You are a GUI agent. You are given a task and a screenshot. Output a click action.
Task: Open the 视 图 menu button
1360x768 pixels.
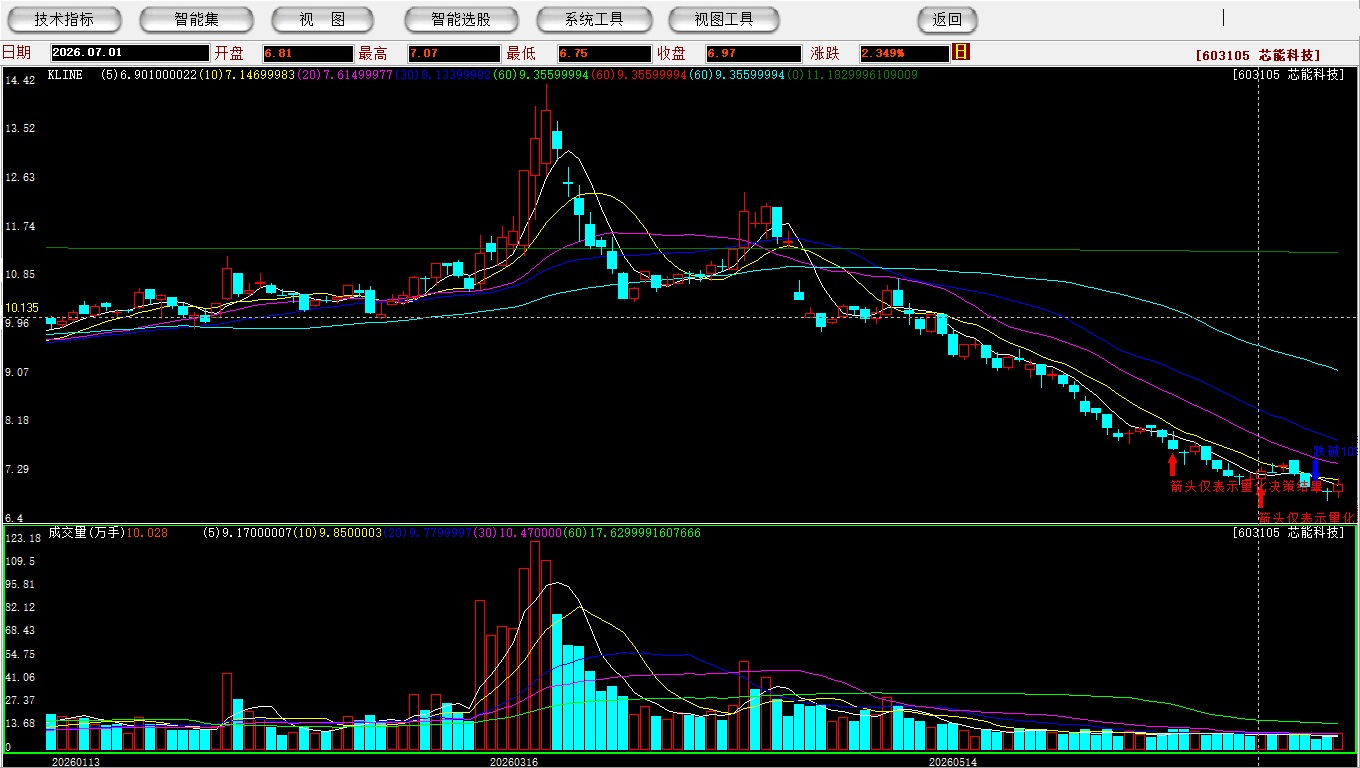[x=322, y=19]
